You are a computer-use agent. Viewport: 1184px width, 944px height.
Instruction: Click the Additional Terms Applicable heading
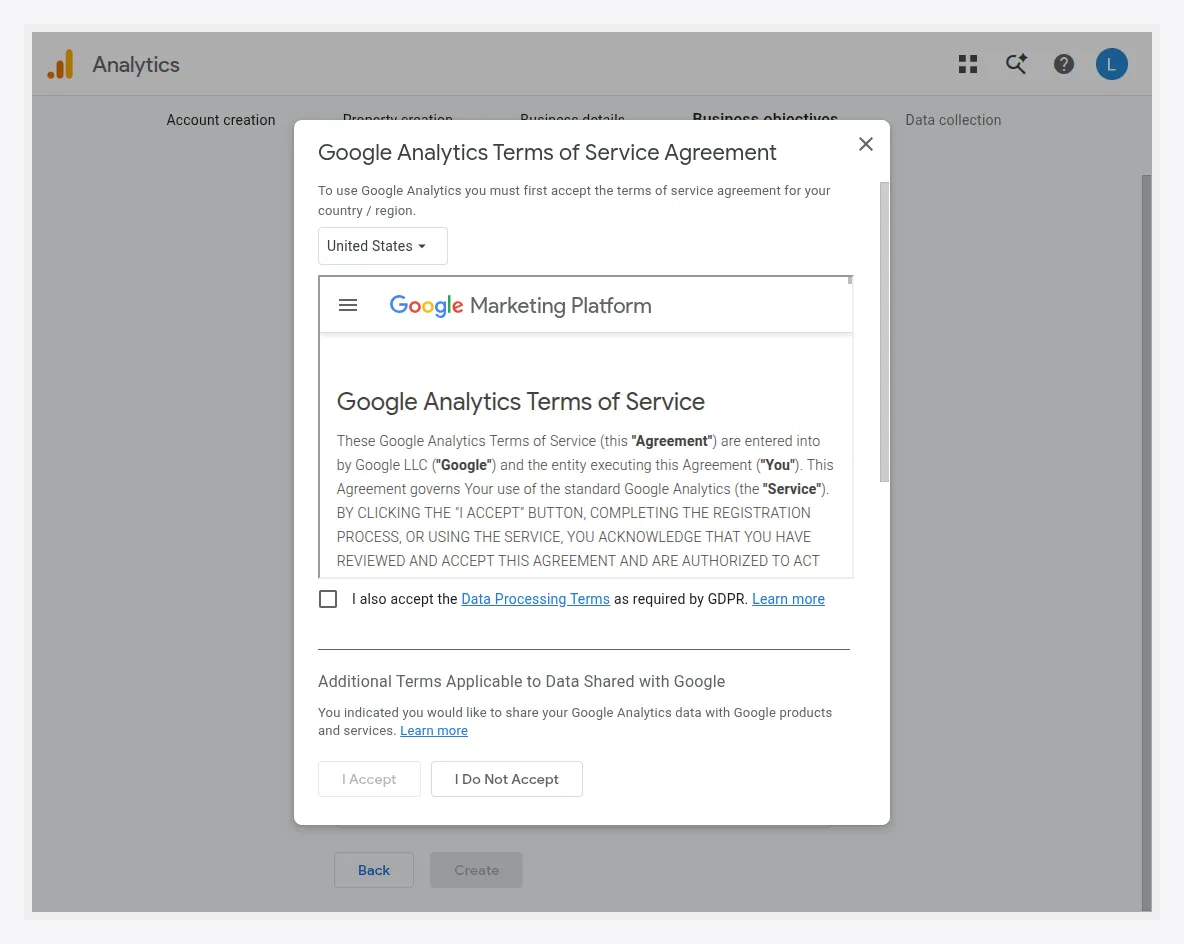(x=521, y=681)
